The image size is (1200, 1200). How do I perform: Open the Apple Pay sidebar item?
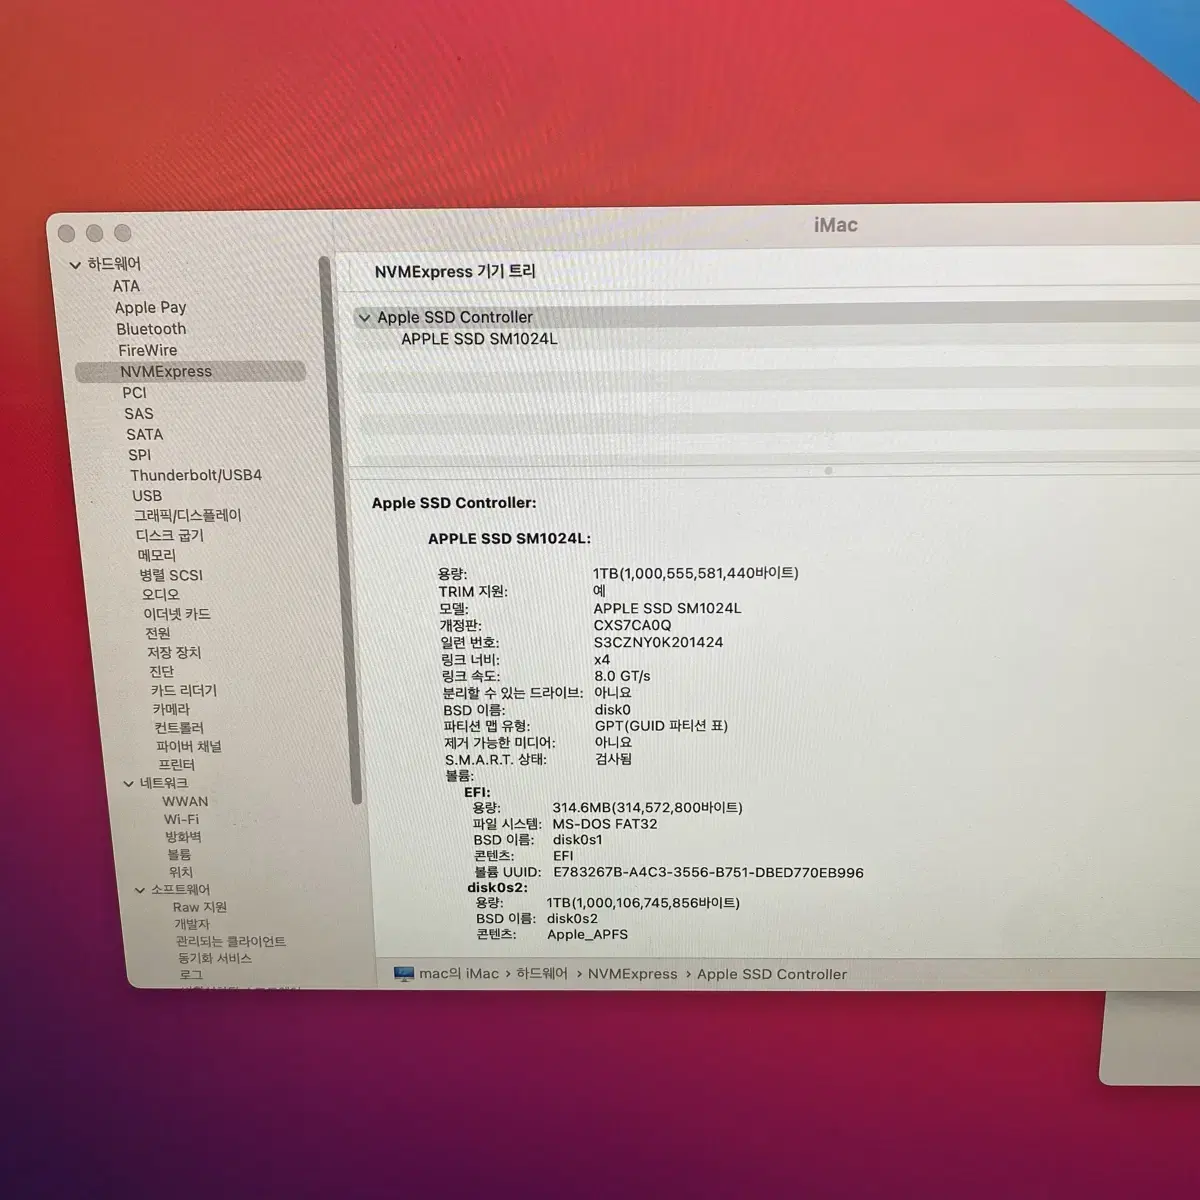[150, 308]
